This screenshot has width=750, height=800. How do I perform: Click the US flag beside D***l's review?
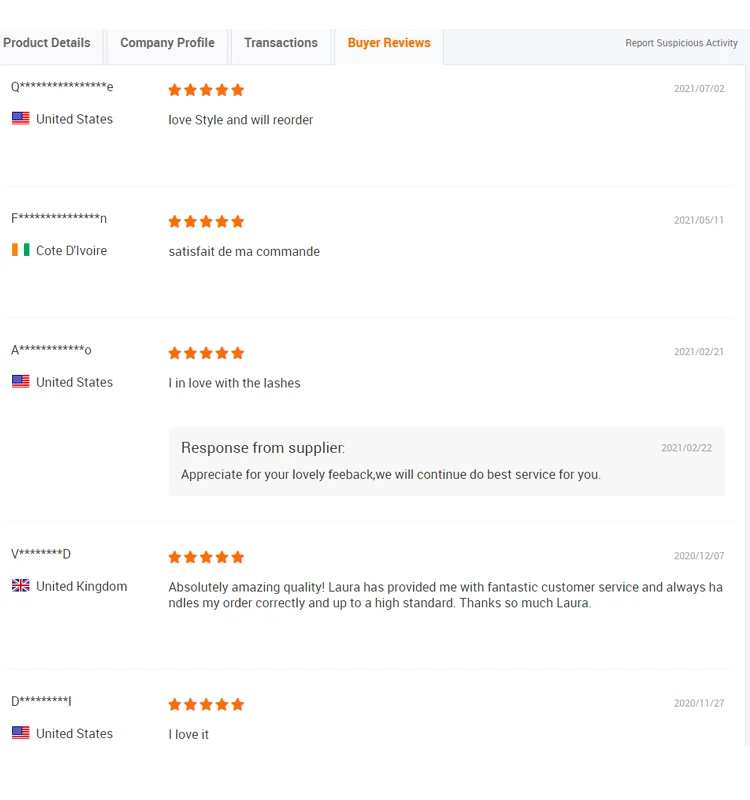pyautogui.click(x=20, y=733)
